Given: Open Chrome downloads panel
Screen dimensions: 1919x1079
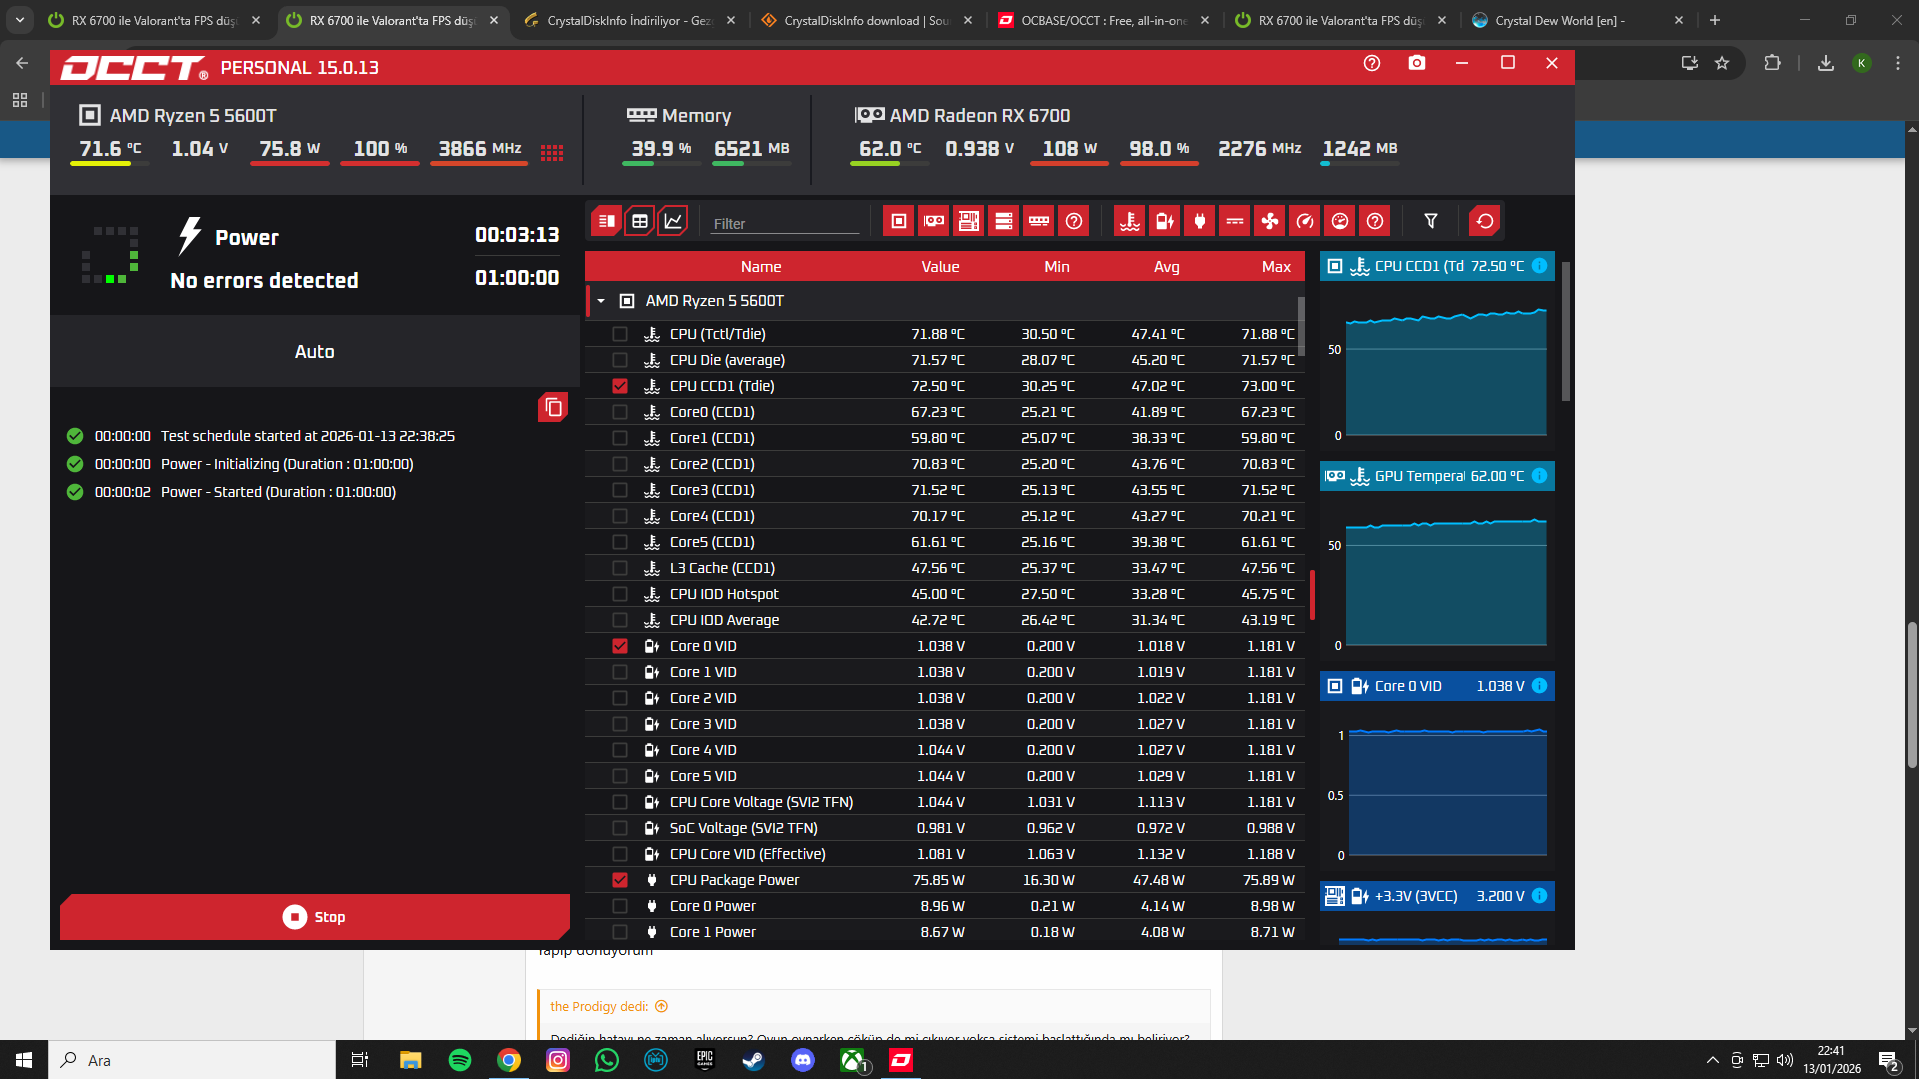Looking at the screenshot, I should [x=1826, y=63].
